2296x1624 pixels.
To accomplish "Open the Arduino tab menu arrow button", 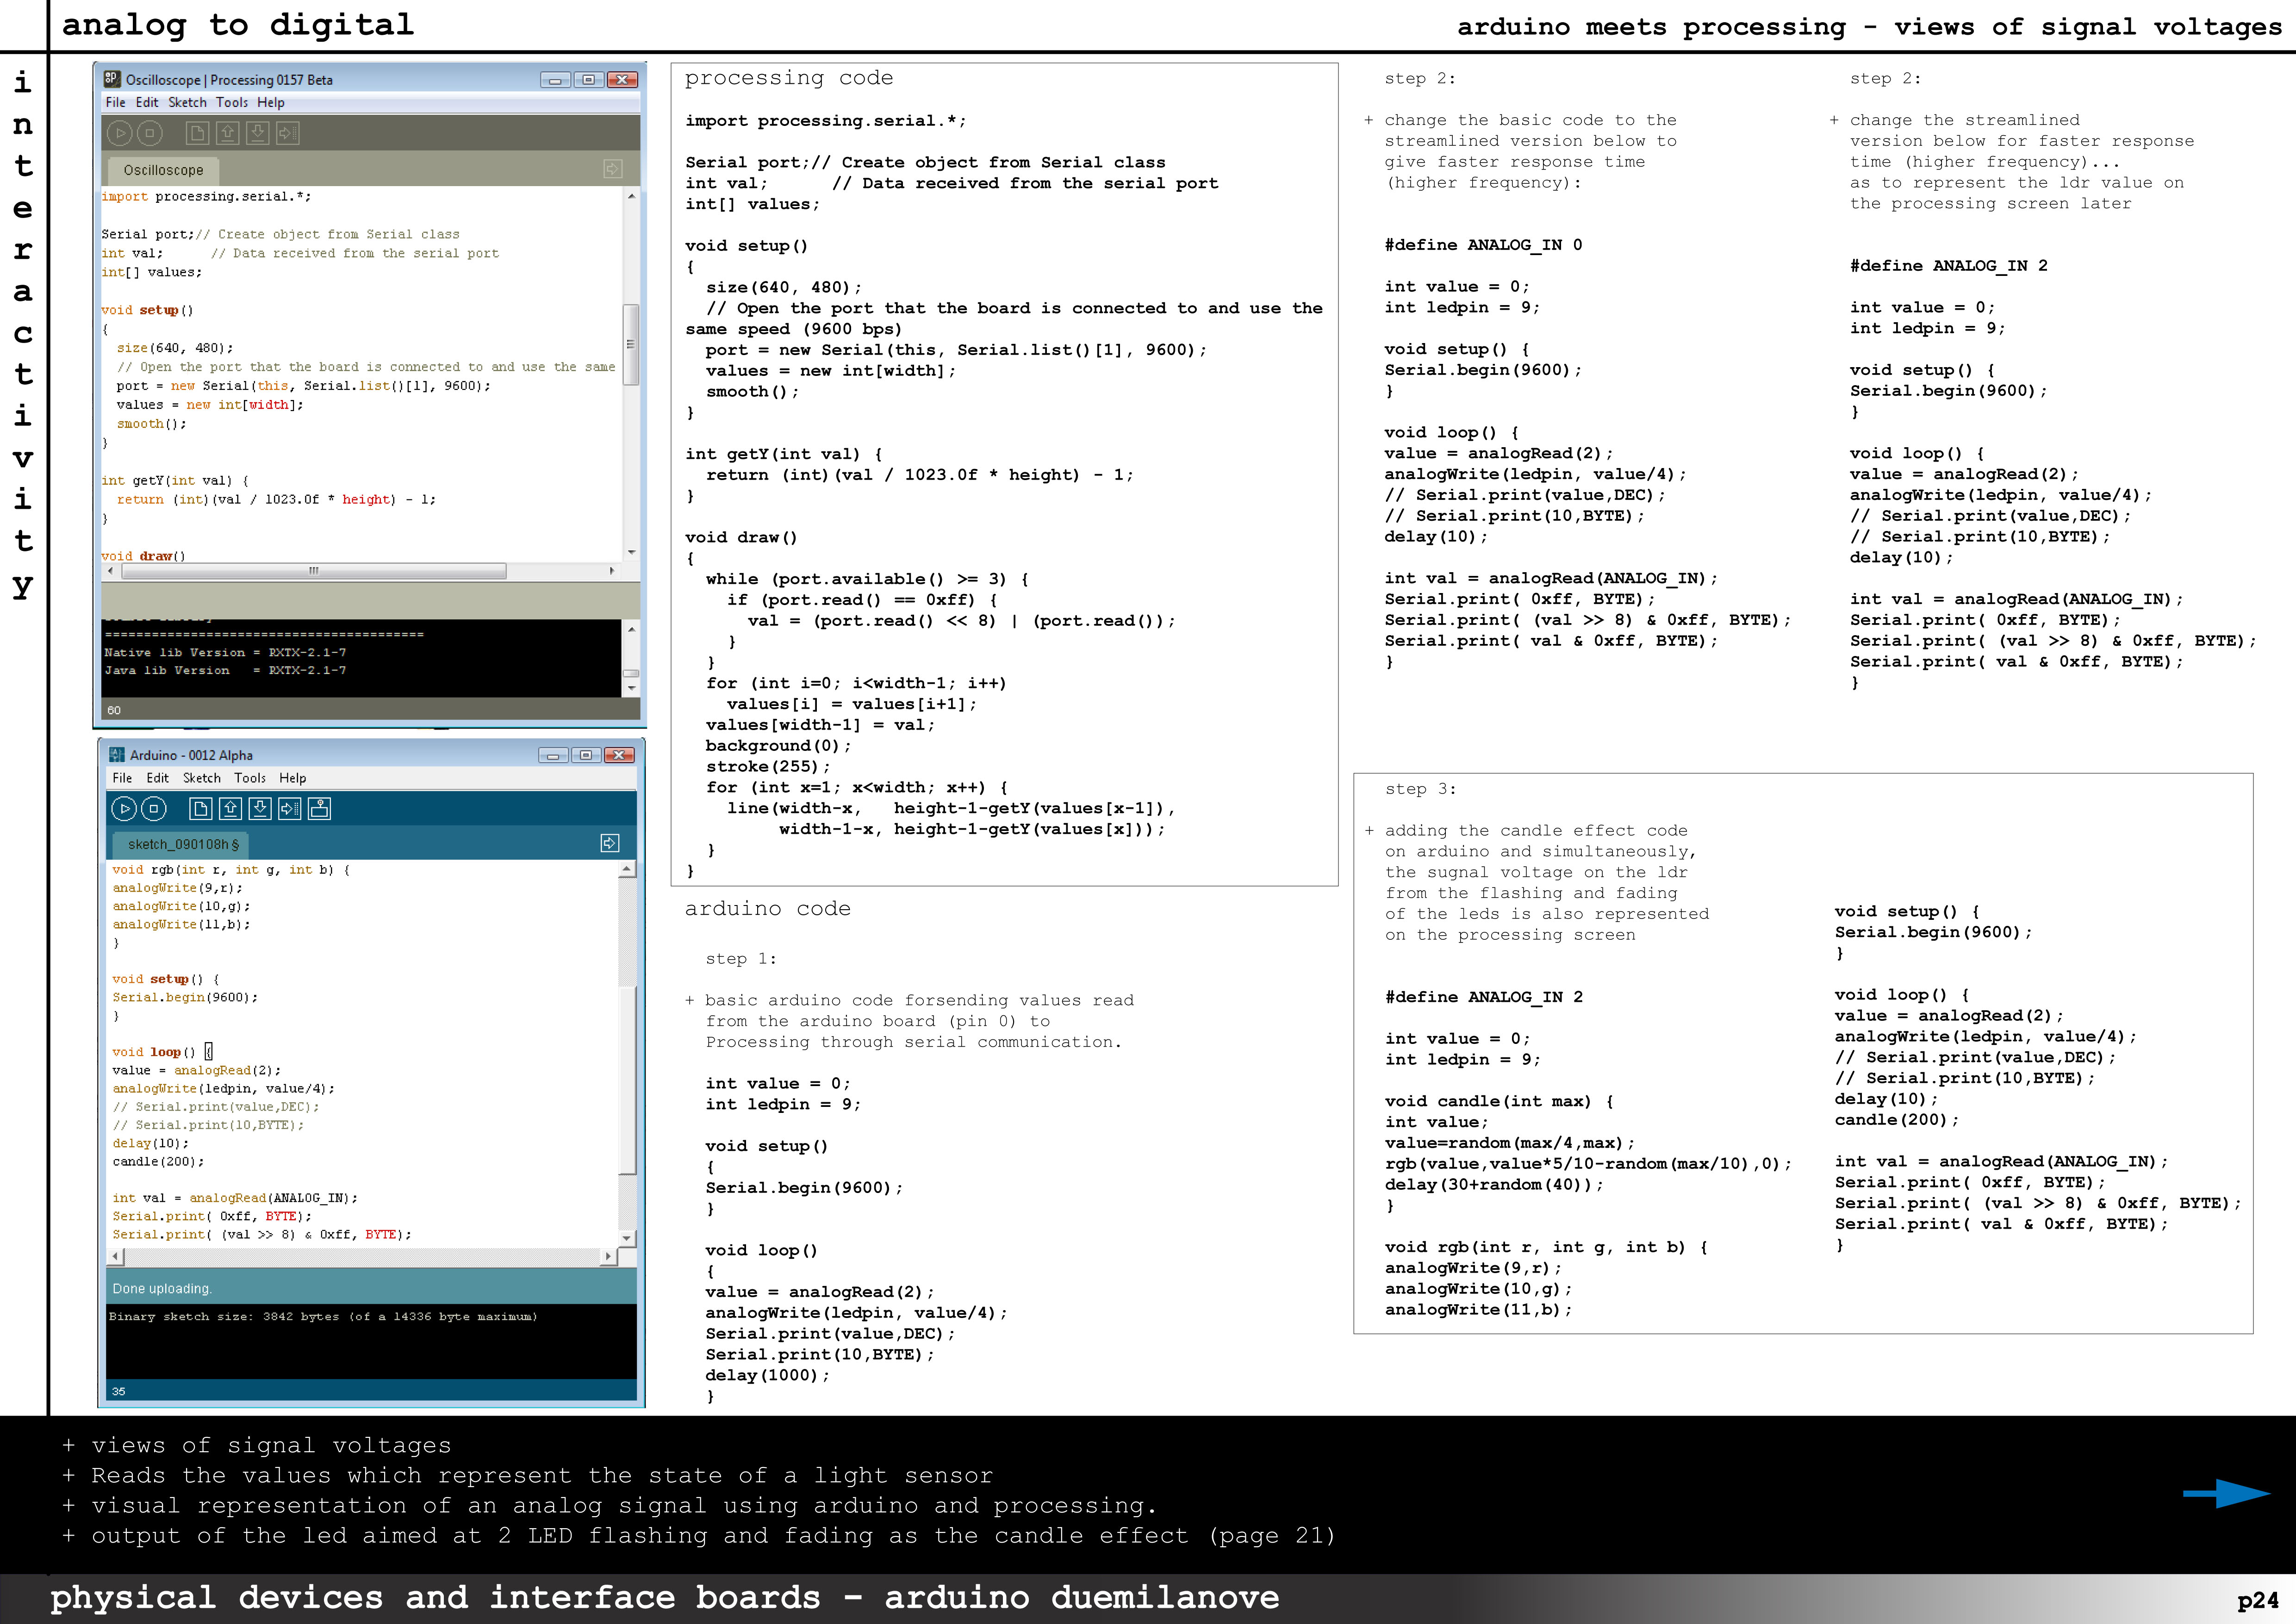I will click(x=610, y=843).
